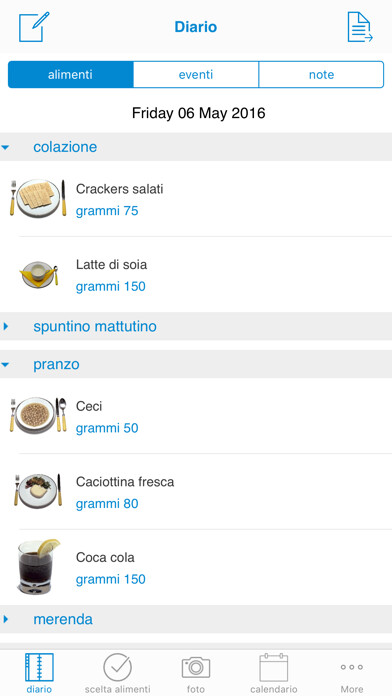Collapse the colazione section
392x696 pixels.
[196, 147]
